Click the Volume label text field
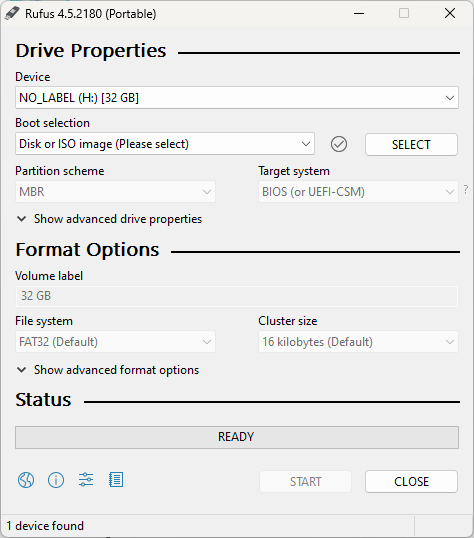Image resolution: width=474 pixels, height=538 pixels. tap(237, 296)
